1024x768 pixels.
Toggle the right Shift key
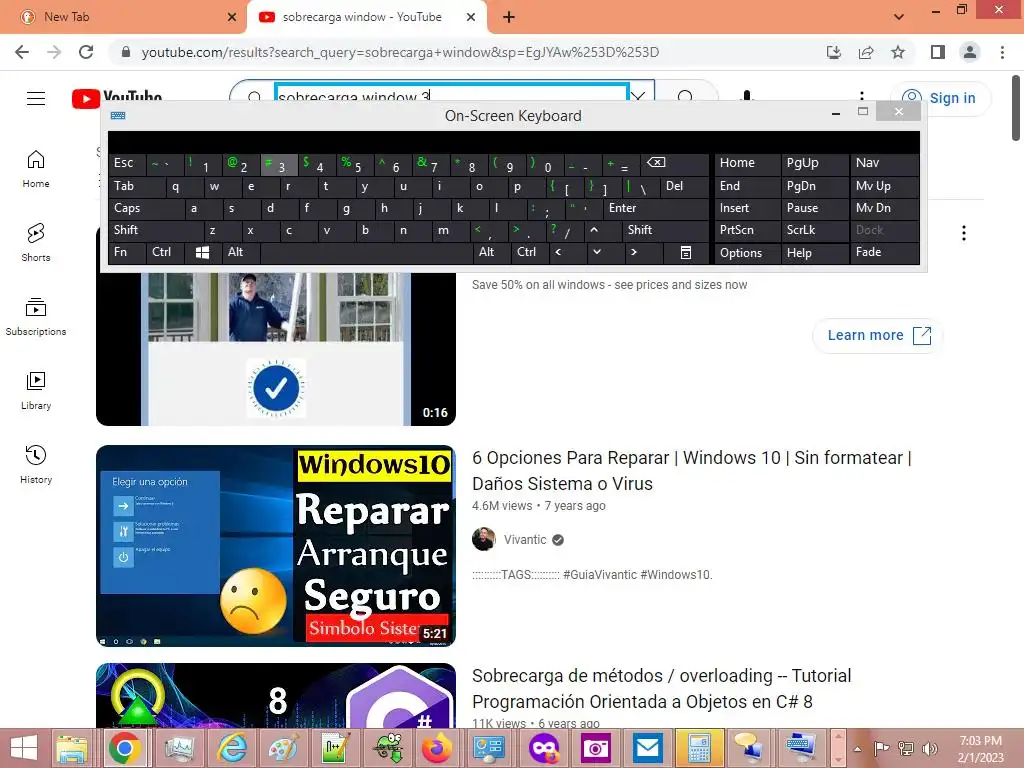(x=665, y=230)
